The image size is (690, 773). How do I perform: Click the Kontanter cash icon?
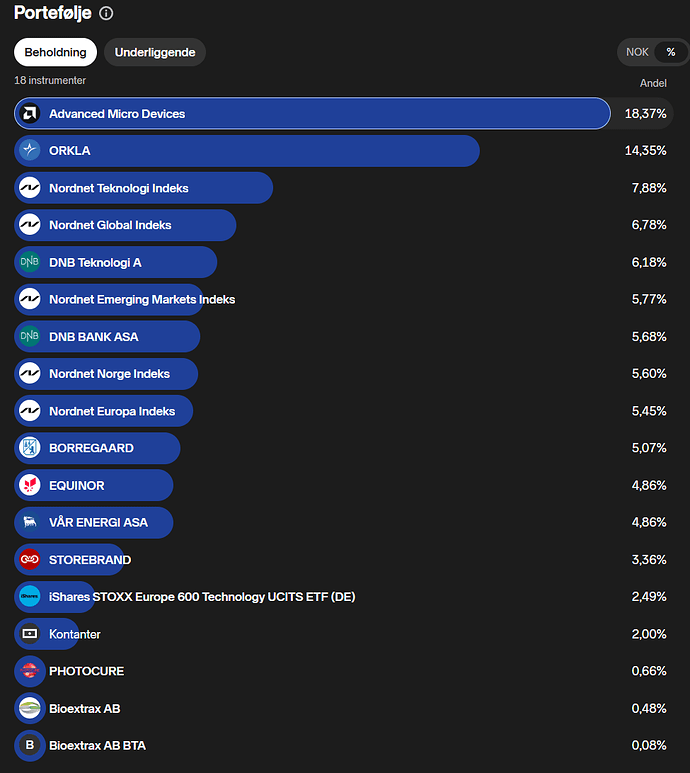coord(30,634)
